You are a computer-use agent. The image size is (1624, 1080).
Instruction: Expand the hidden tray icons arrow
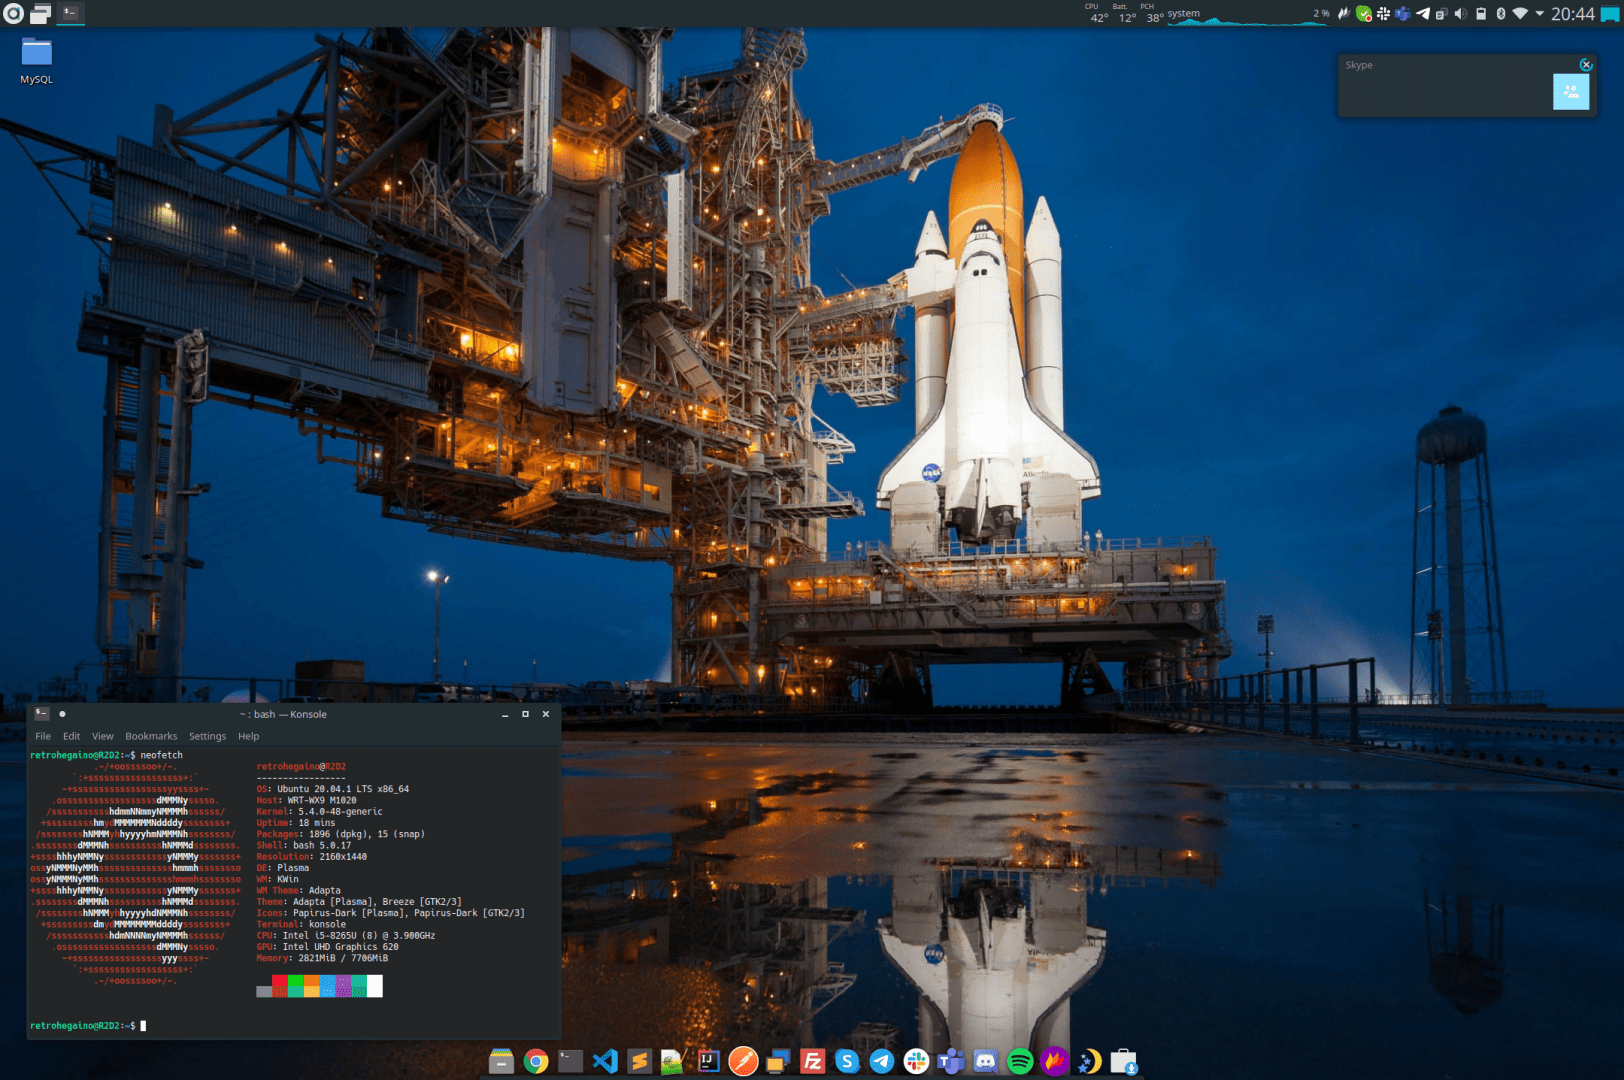1539,14
